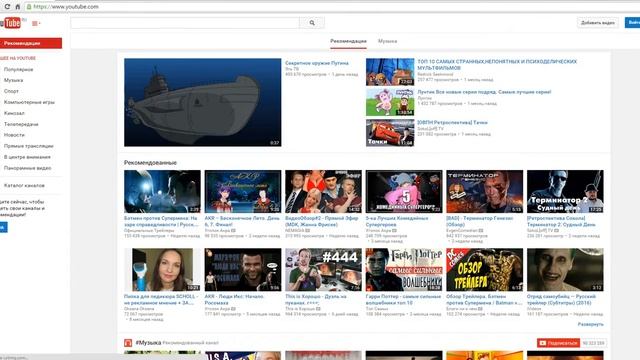Viewport: 640px width, 360px height.
Task: Open the #Музыка channel title link
Action: 148,343
